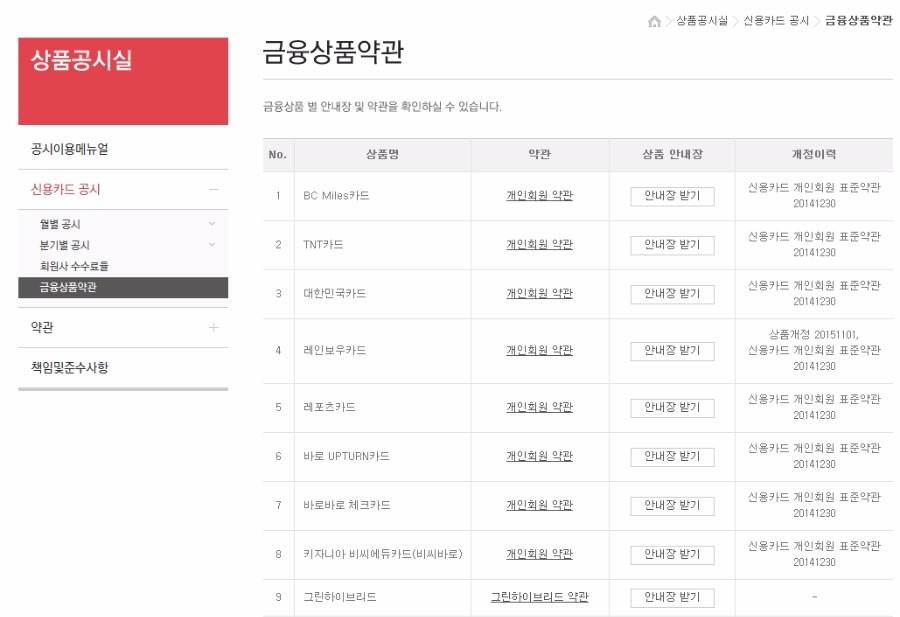Open the 그린하이브리드 약관 link
Viewport: 900px width, 617px height.
tap(539, 597)
